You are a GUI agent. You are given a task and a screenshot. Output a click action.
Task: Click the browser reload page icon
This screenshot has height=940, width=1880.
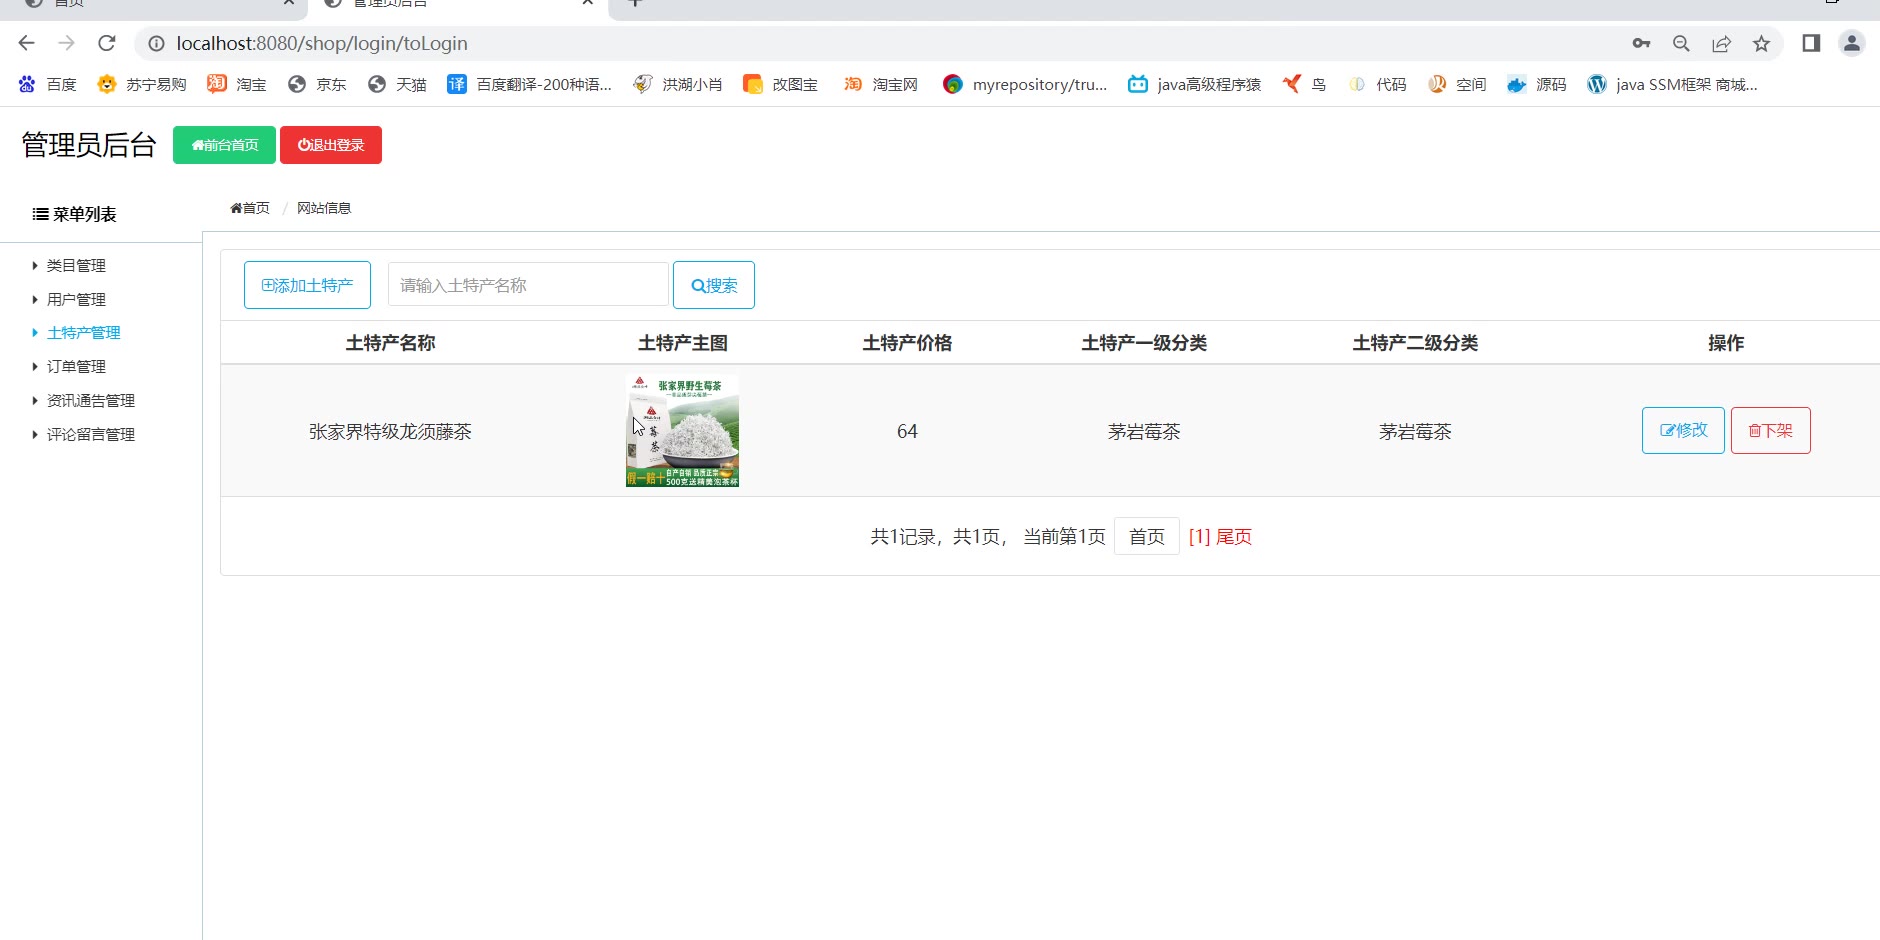point(107,43)
